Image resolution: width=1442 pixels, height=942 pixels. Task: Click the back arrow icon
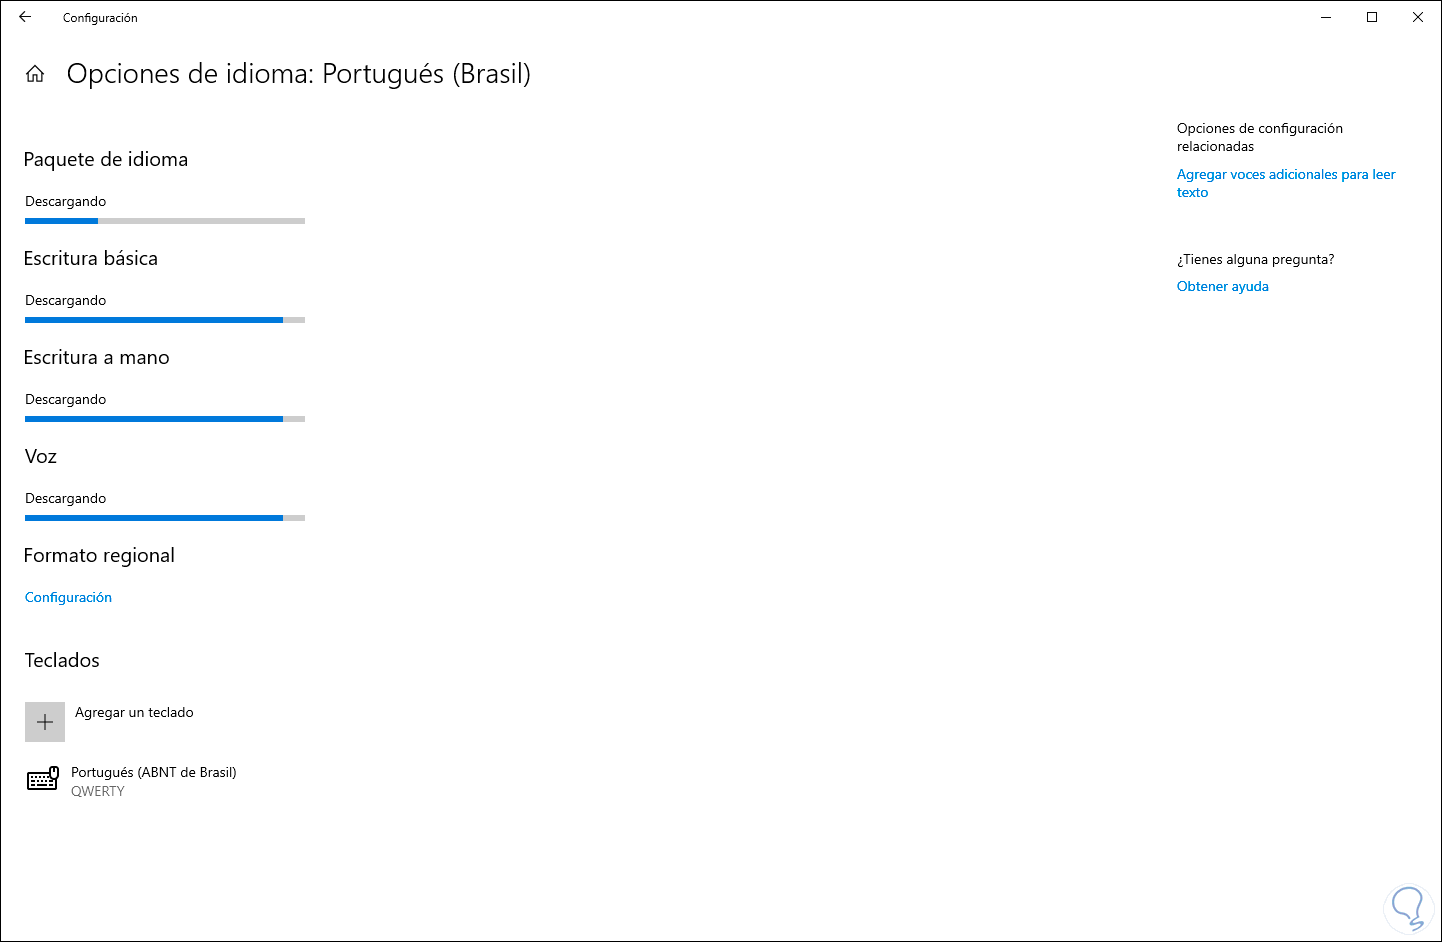(25, 17)
